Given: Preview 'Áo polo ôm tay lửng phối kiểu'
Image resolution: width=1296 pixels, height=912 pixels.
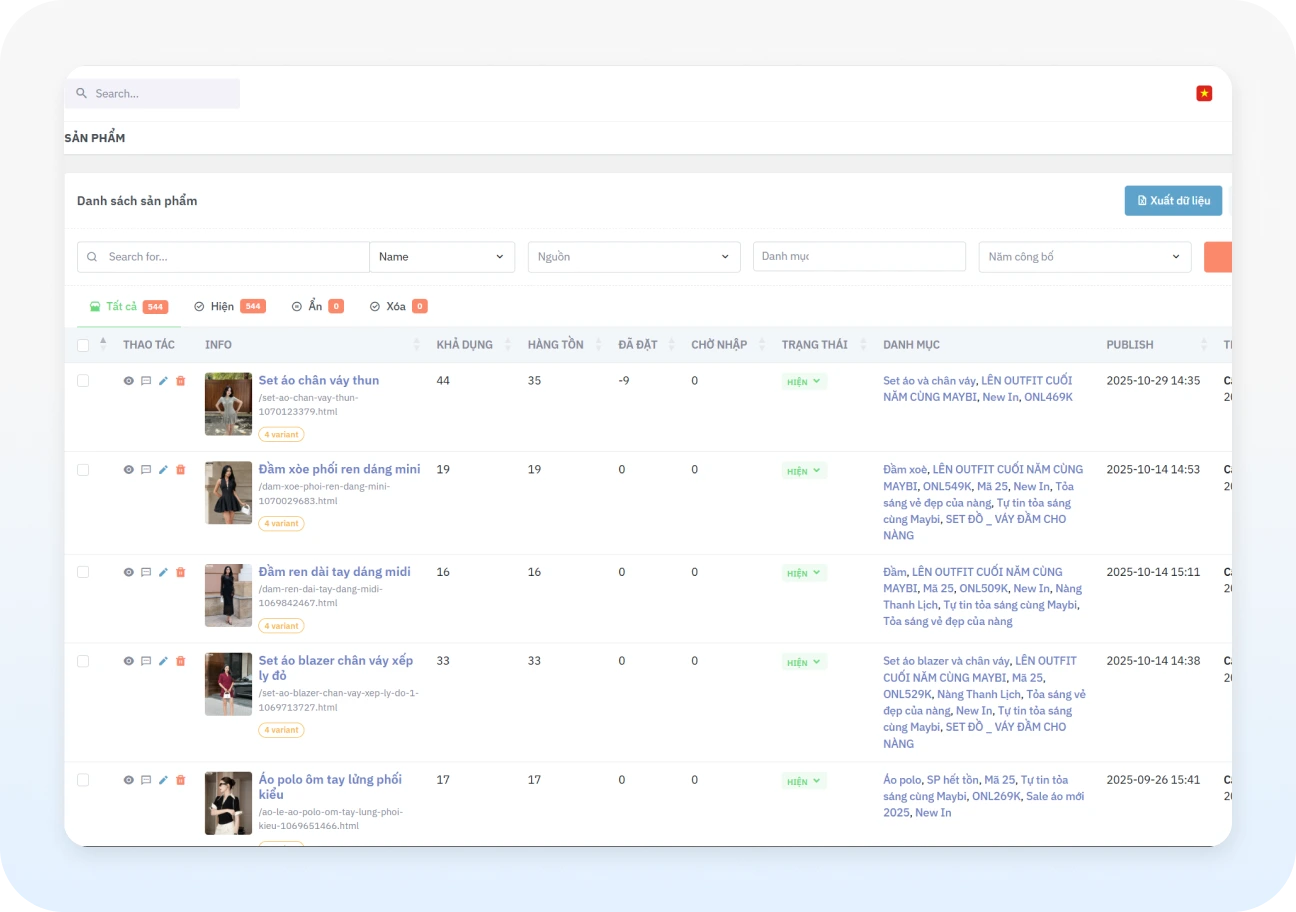Looking at the screenshot, I should tap(128, 780).
